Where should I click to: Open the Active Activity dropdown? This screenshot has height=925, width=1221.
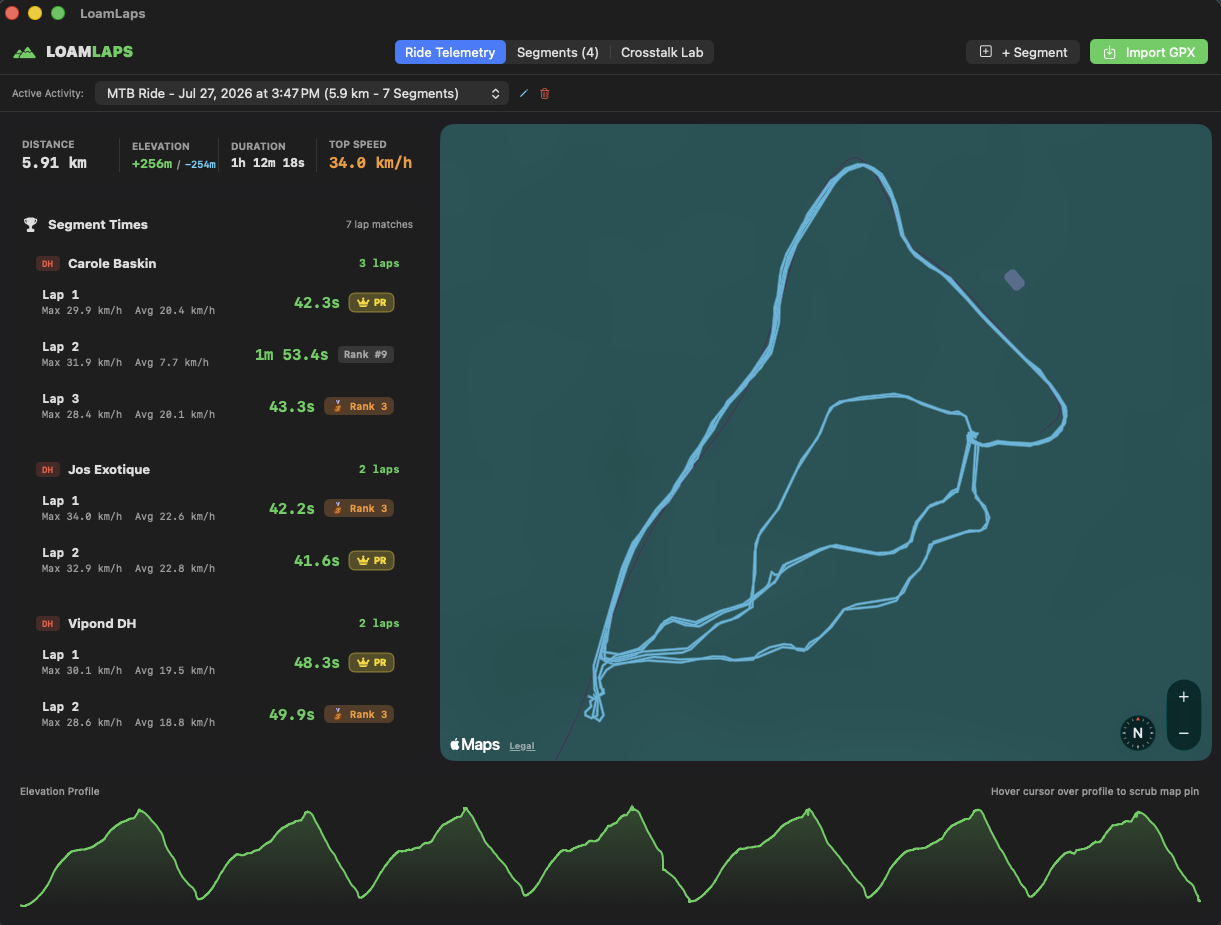click(302, 93)
